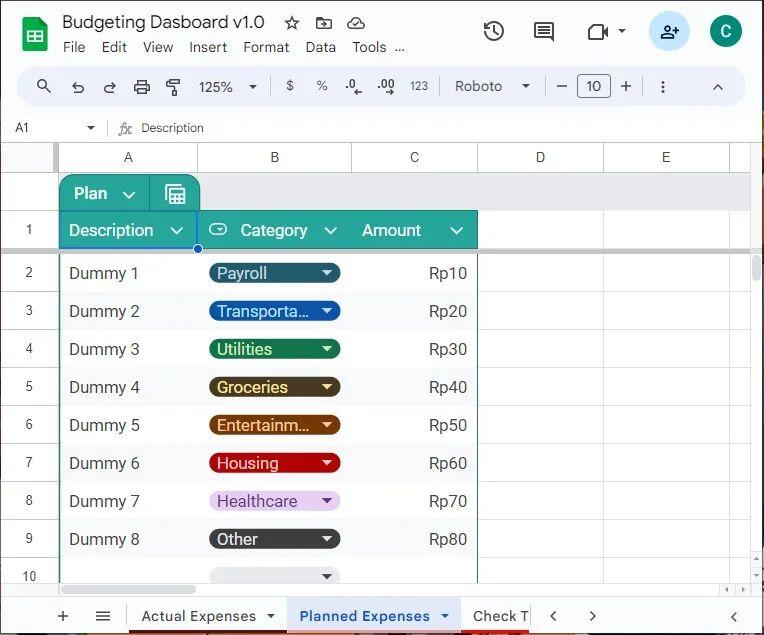
Task: Rename the Budgeting Dasboard v1.0 title
Action: 163,22
